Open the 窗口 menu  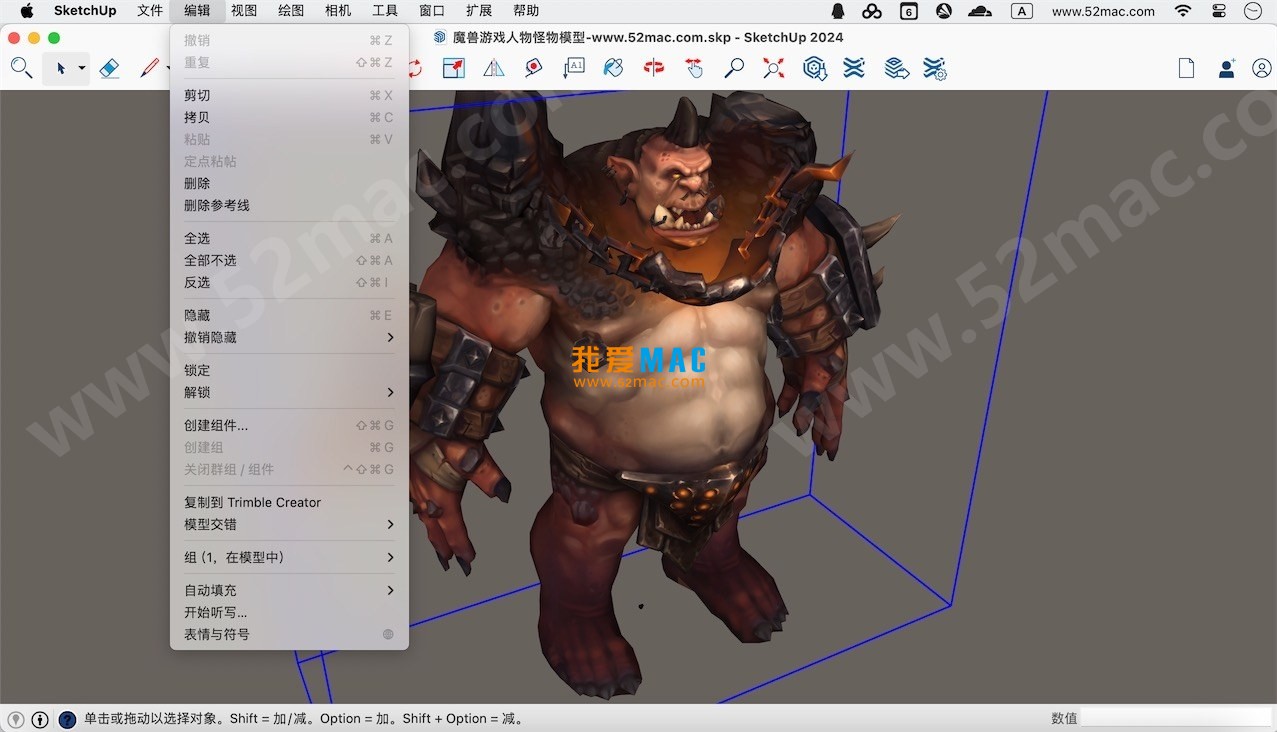click(432, 11)
